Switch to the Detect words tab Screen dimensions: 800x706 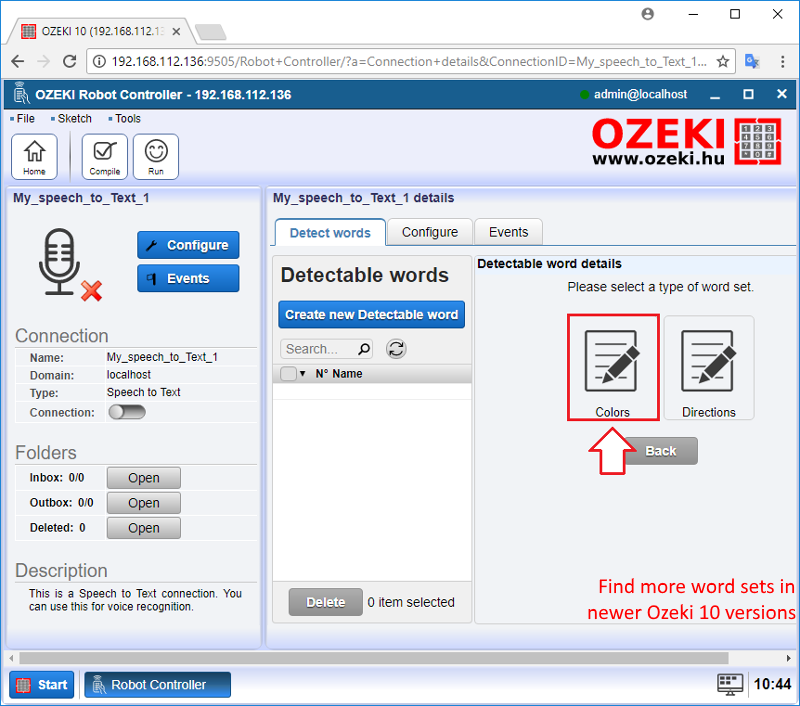click(330, 233)
